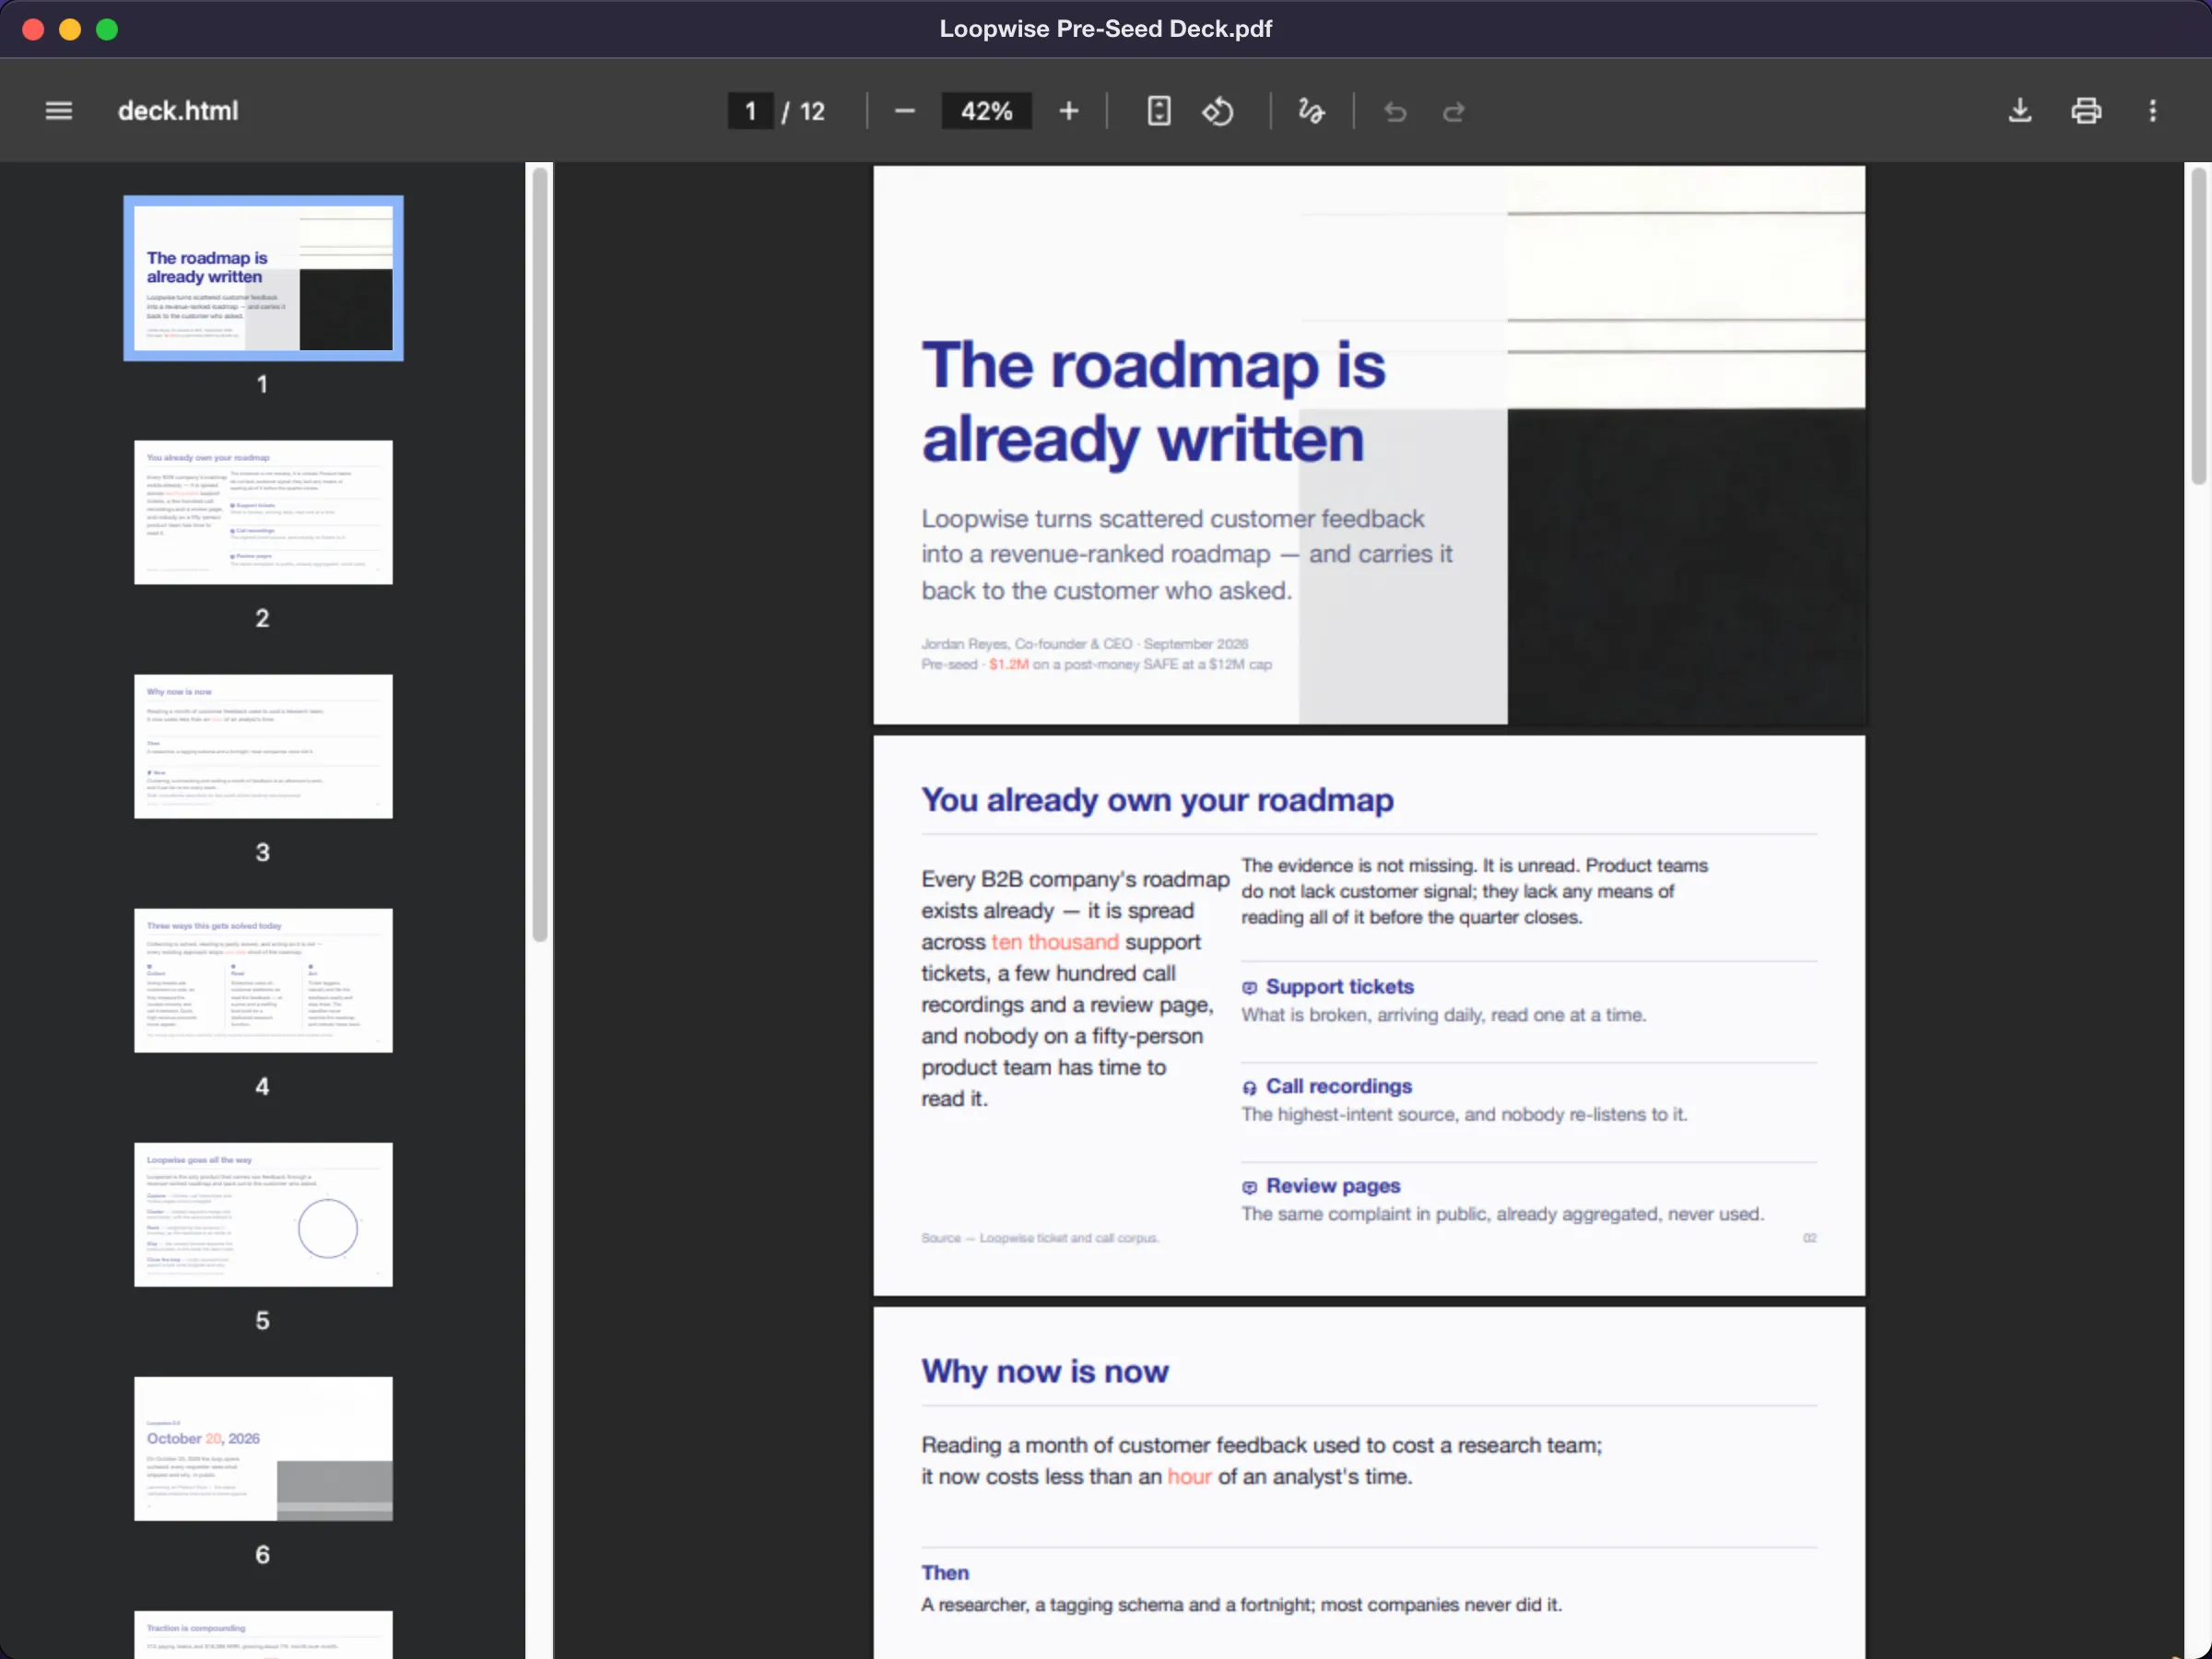Image resolution: width=2212 pixels, height=1659 pixels.
Task: Click the thumbnail sidebar scrollbar
Action: (540, 555)
